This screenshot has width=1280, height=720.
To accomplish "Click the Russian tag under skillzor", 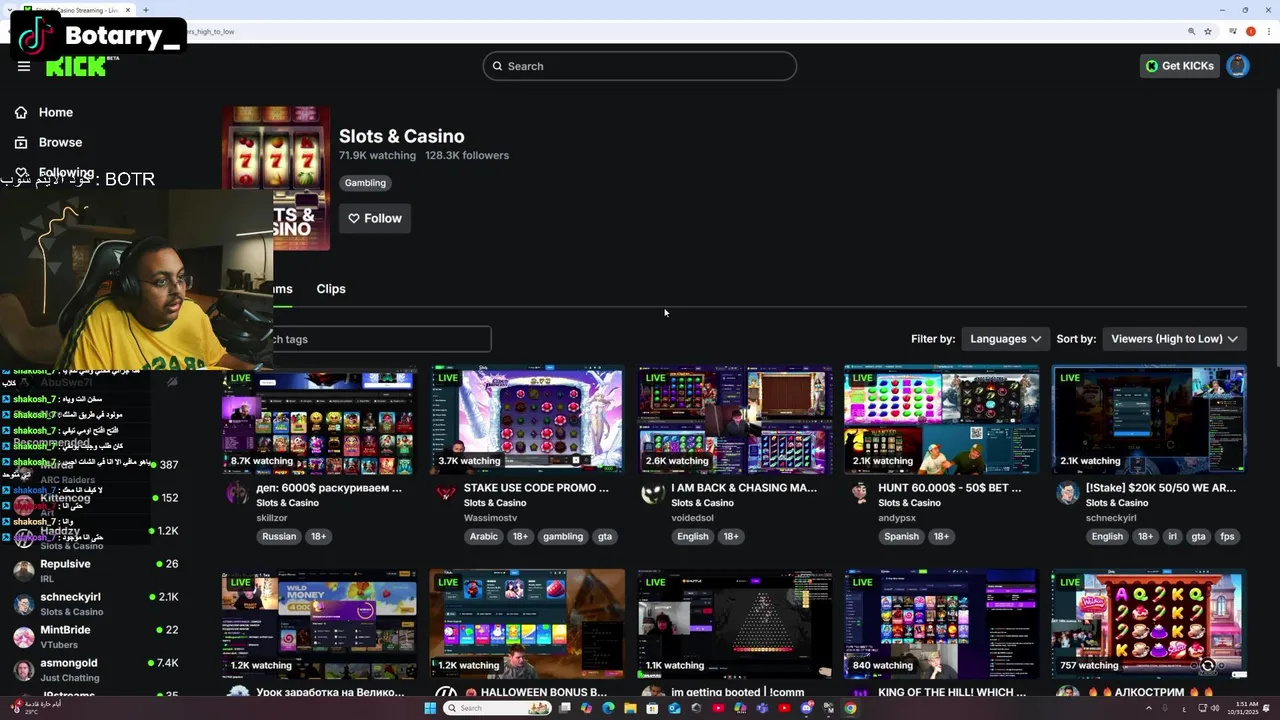I will click(x=279, y=536).
